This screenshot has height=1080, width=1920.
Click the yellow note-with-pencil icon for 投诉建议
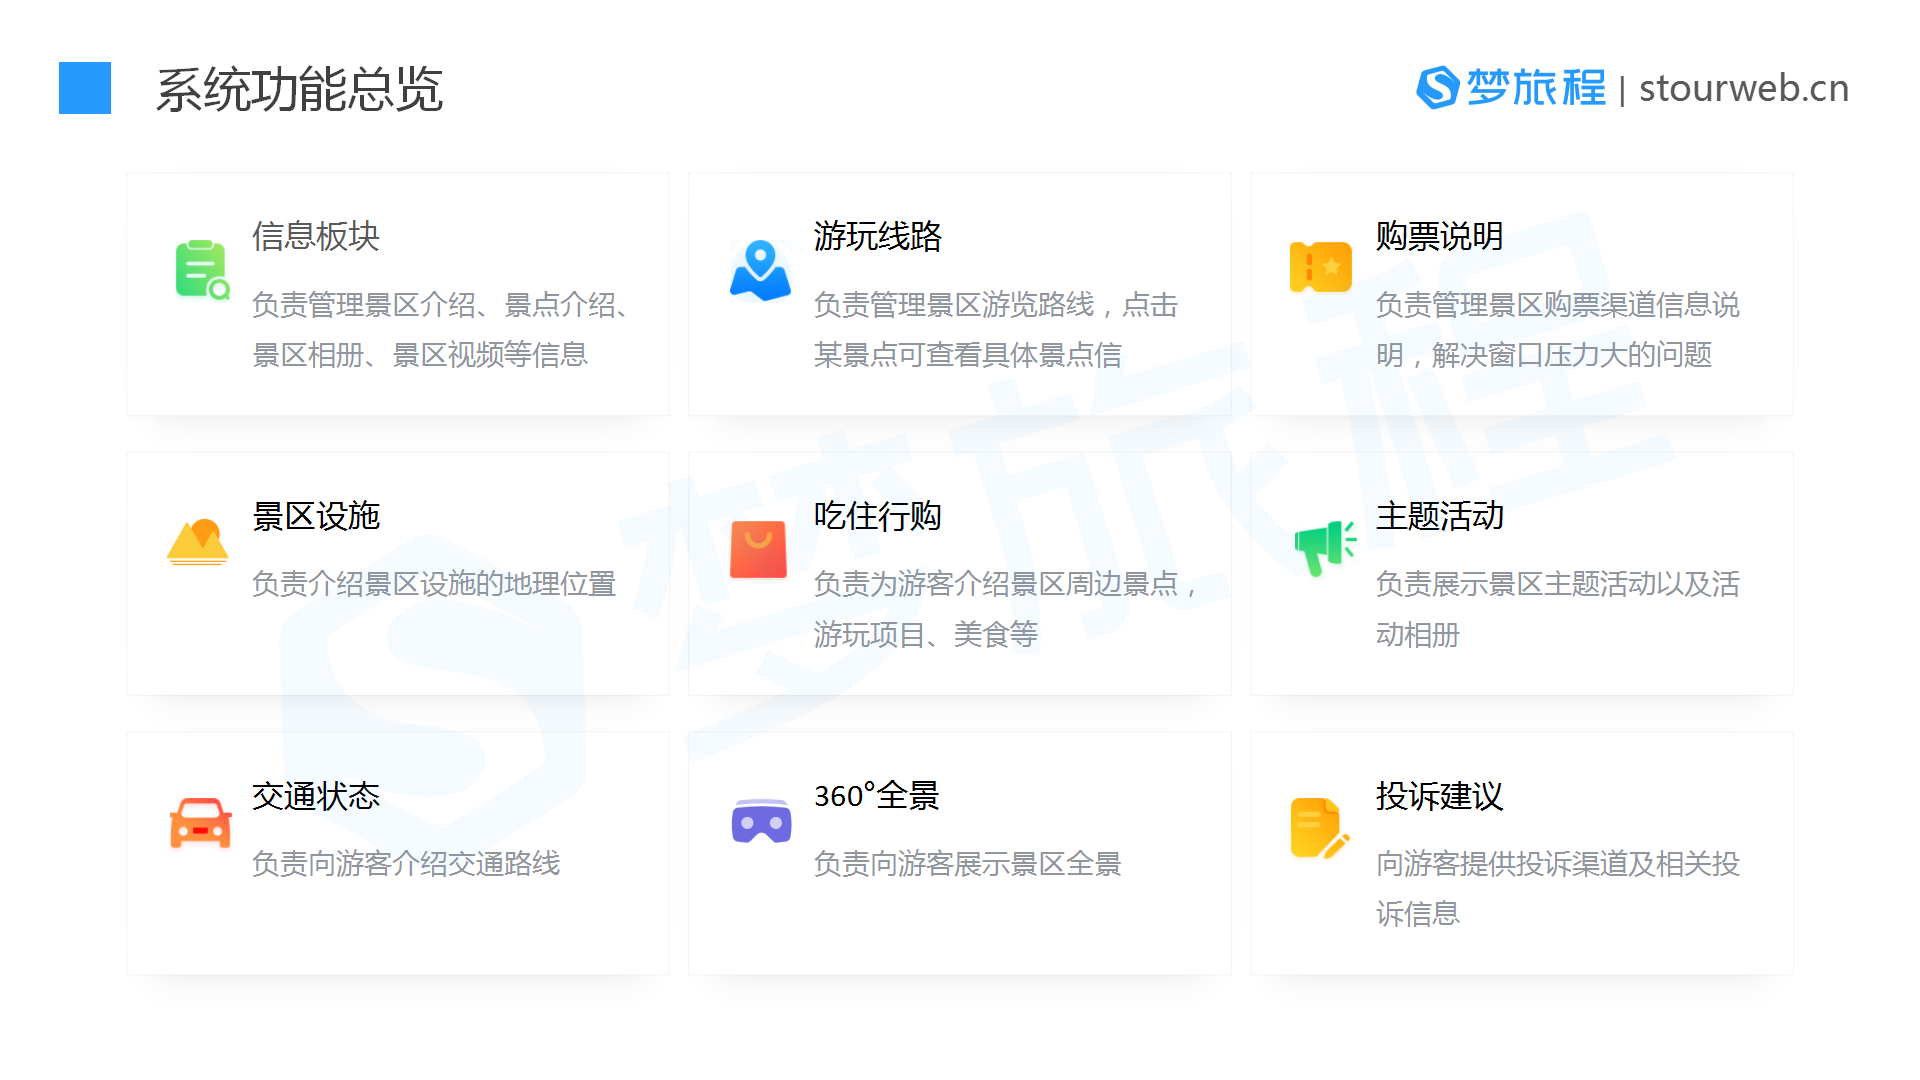coord(1320,828)
